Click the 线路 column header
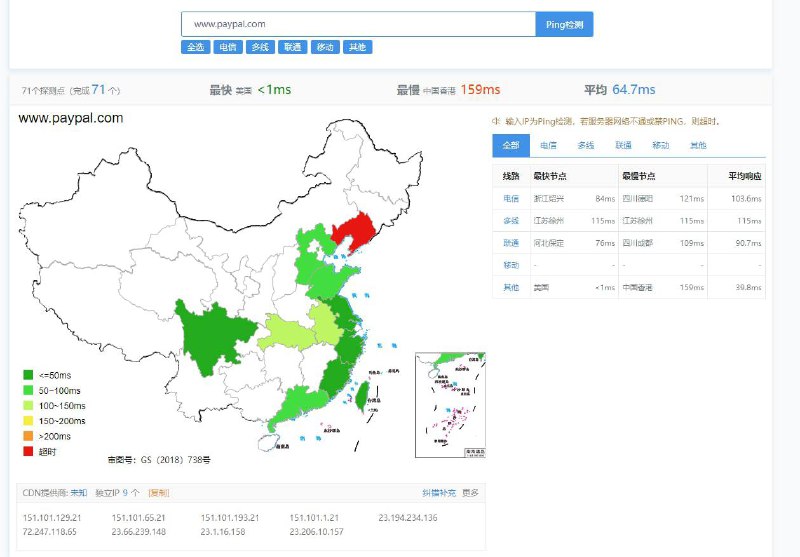 pyautogui.click(x=511, y=176)
